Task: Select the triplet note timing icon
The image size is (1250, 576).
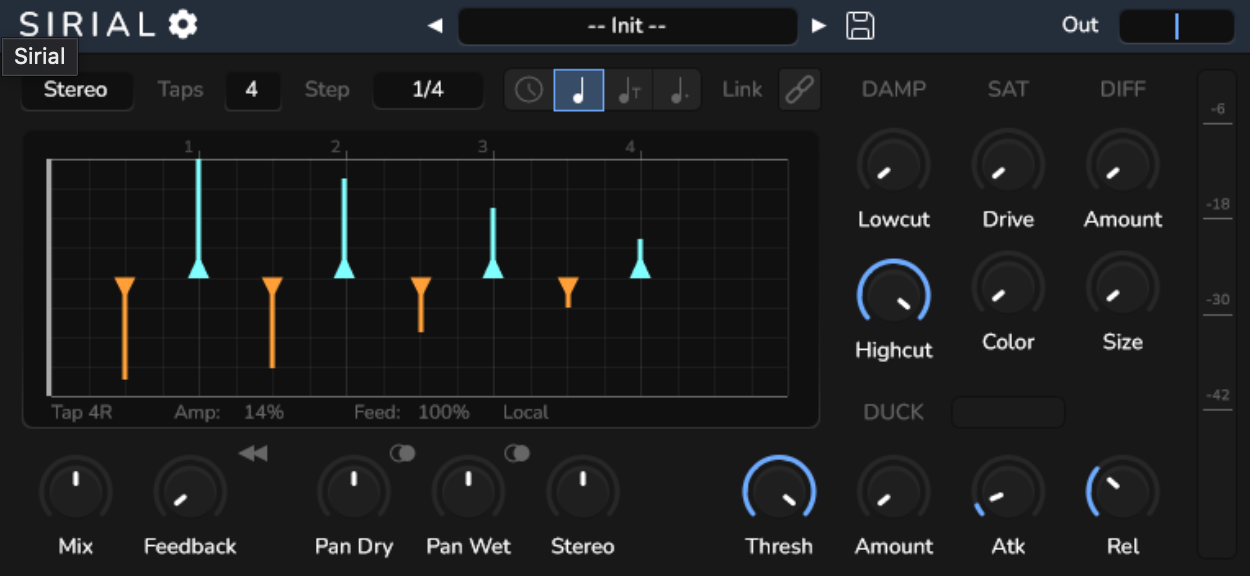Action: (628, 90)
